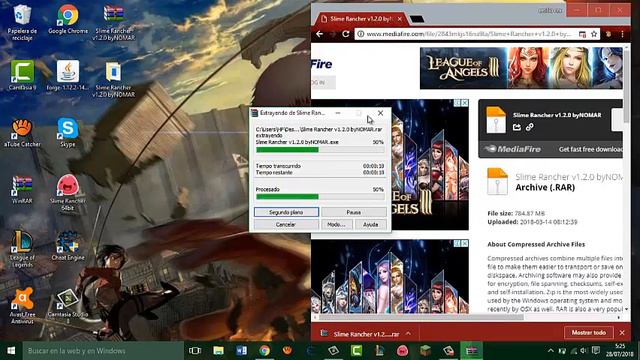Expand options for the downloaded rar file
The image size is (640, 360).
[408, 333]
